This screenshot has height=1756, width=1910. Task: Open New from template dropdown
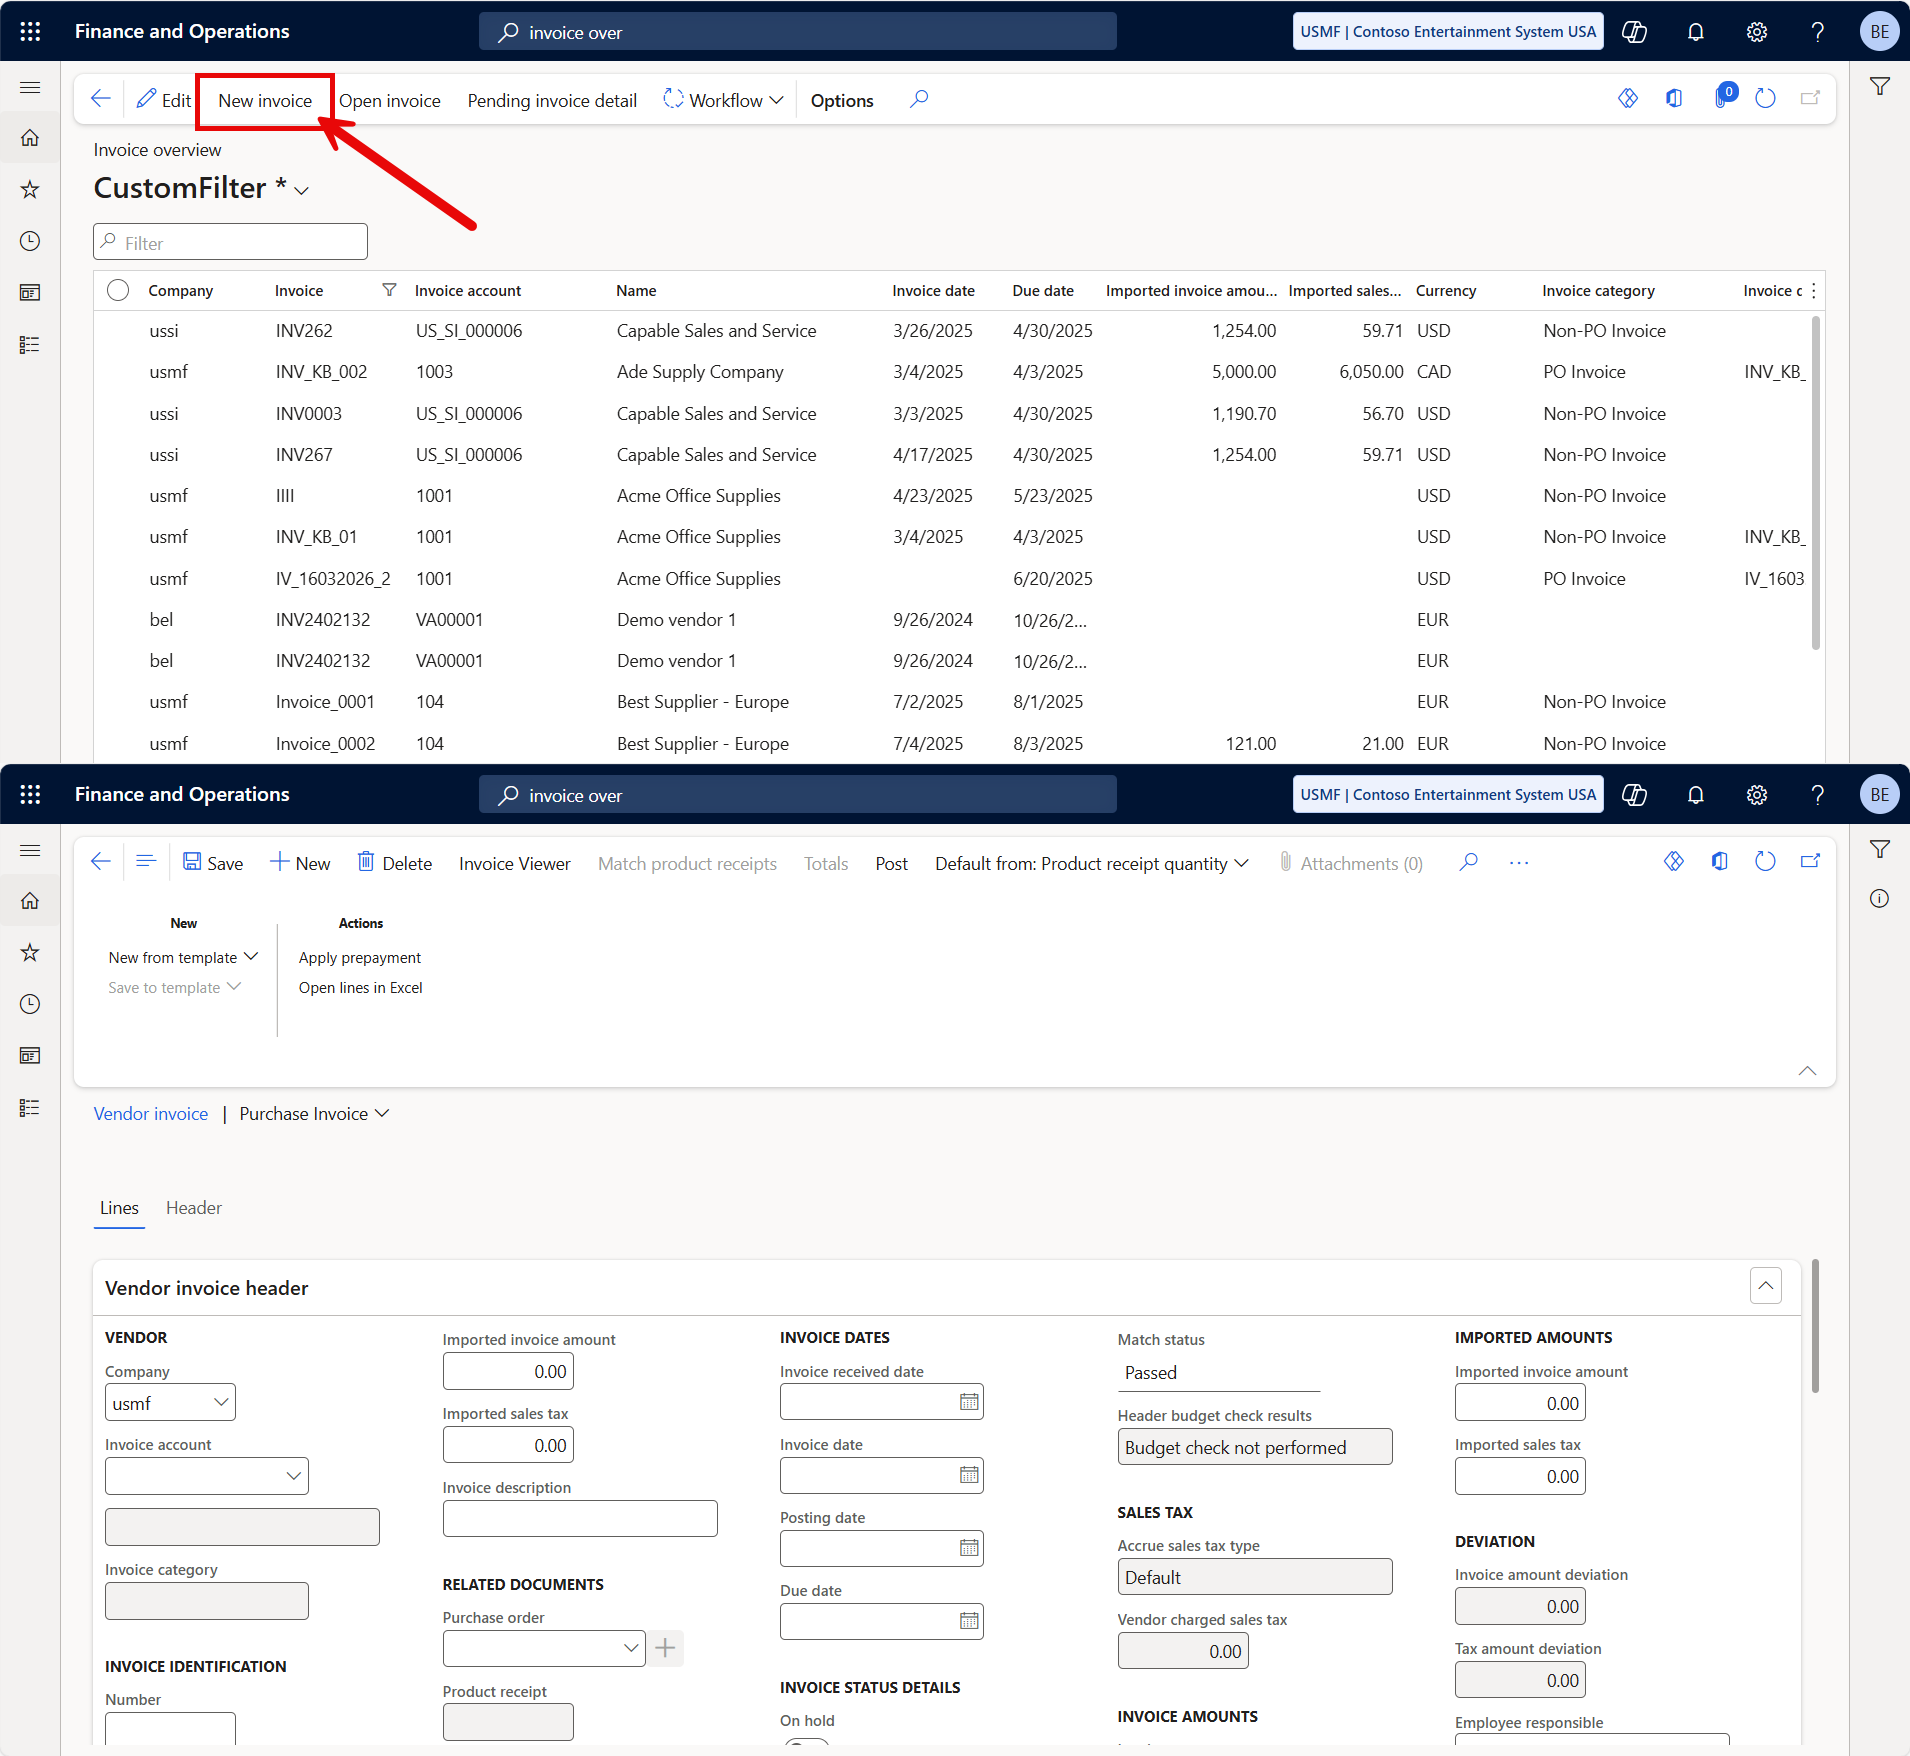(x=183, y=957)
